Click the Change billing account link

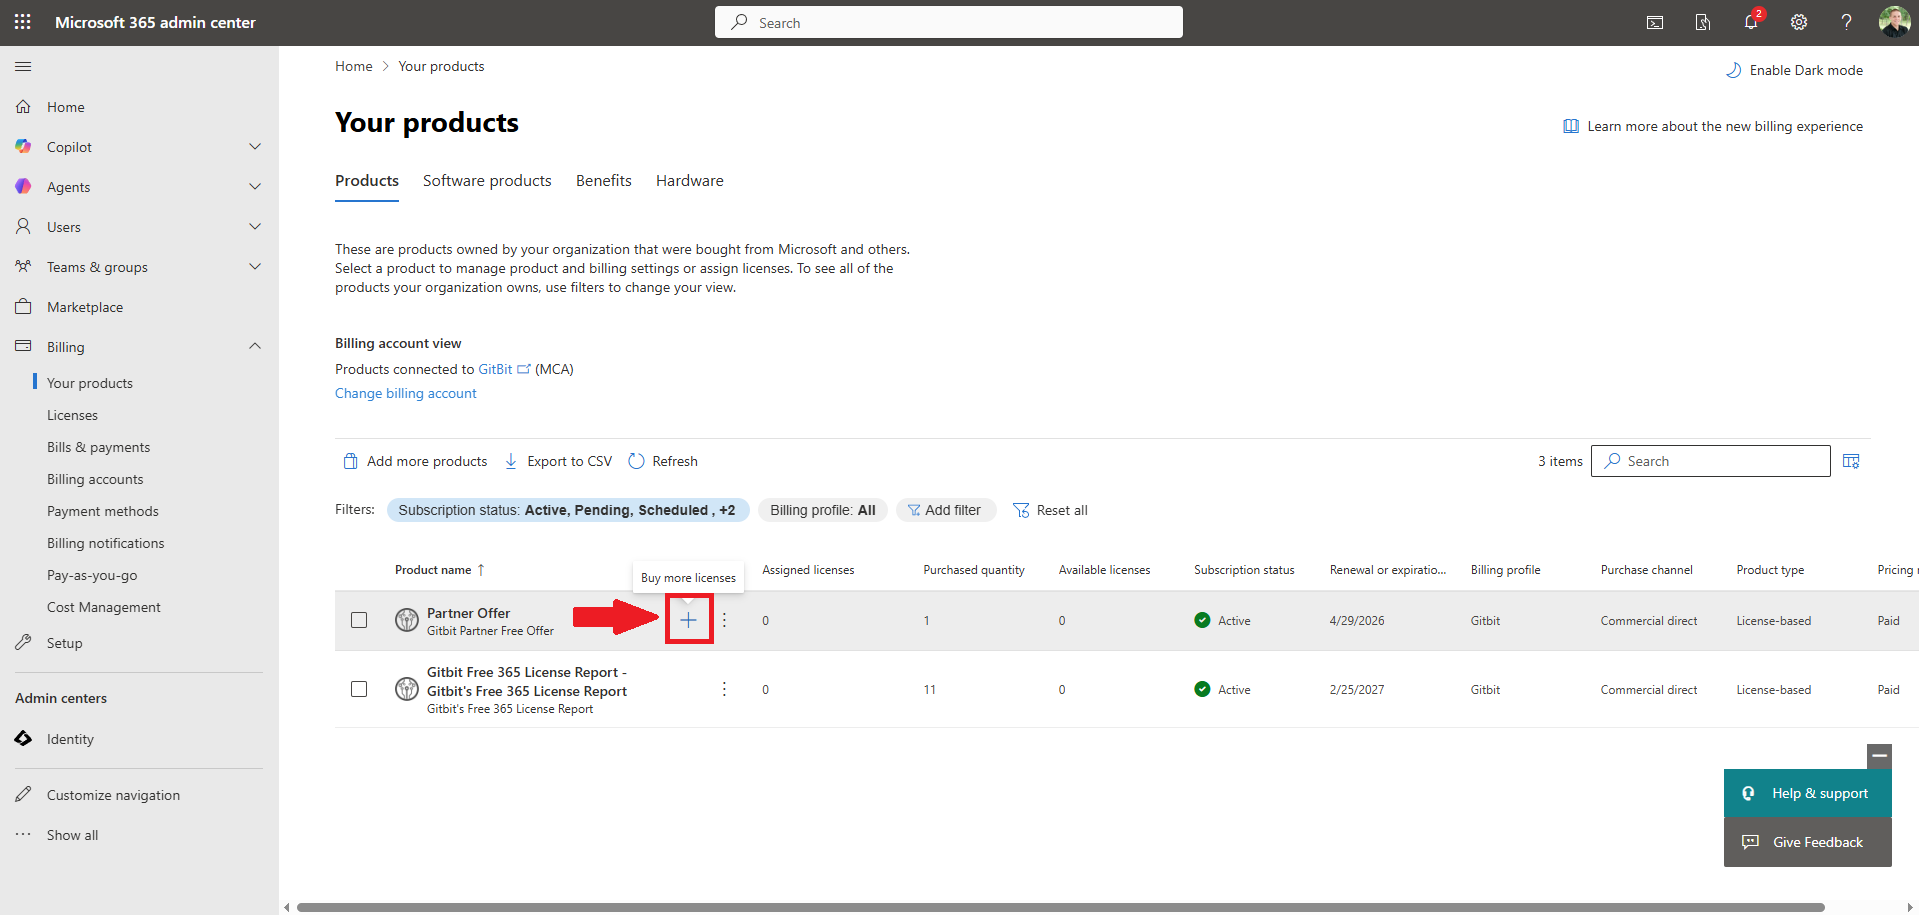click(405, 393)
